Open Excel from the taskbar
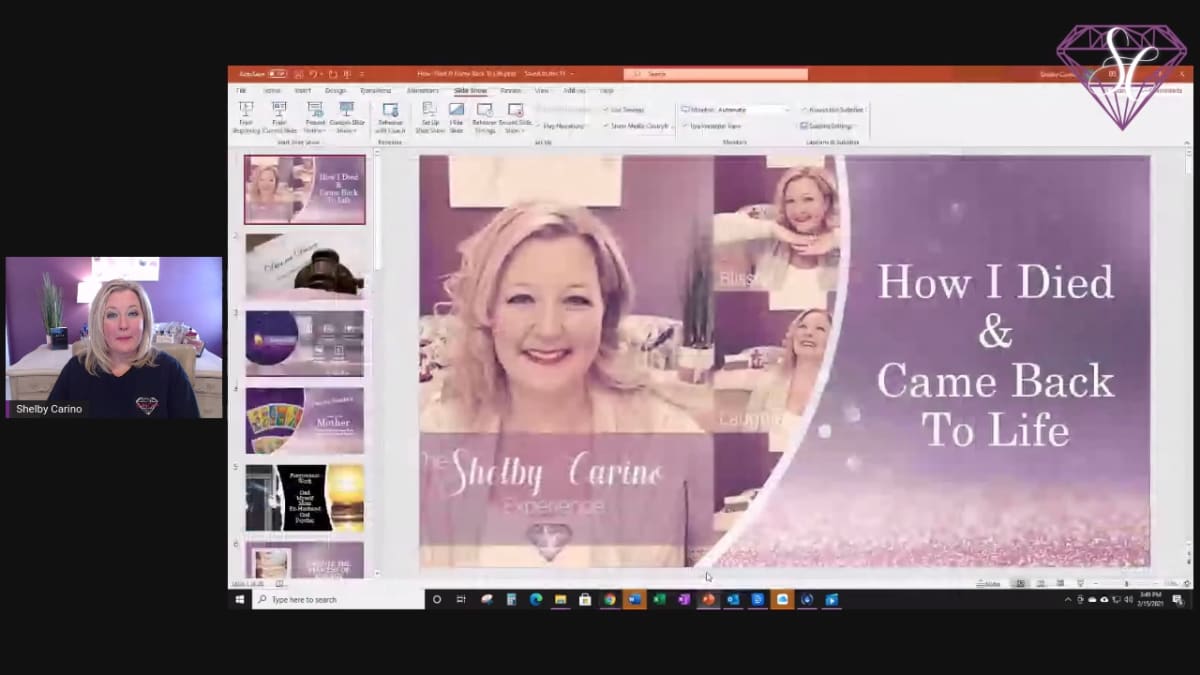1200x675 pixels. pos(658,599)
